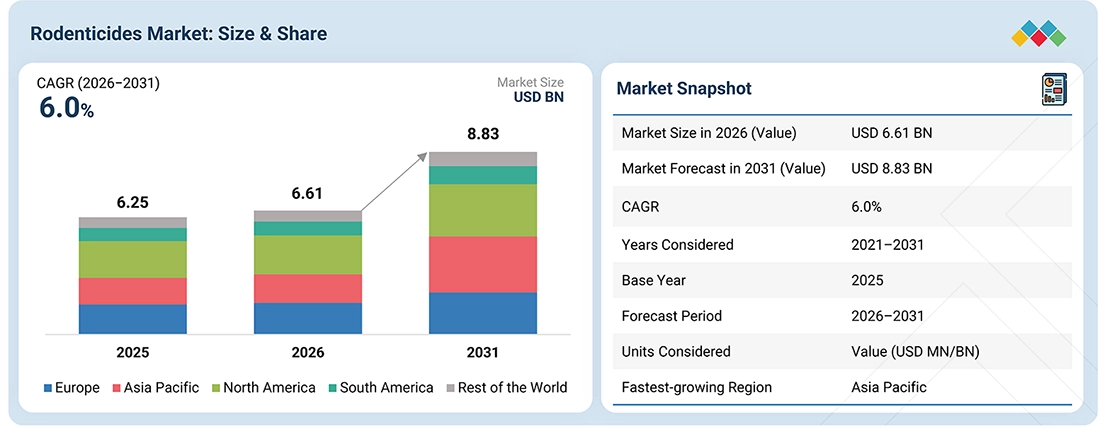Click the Asia Pacific red legend swatch
Viewport: 1100px width, 429px height.
117,388
